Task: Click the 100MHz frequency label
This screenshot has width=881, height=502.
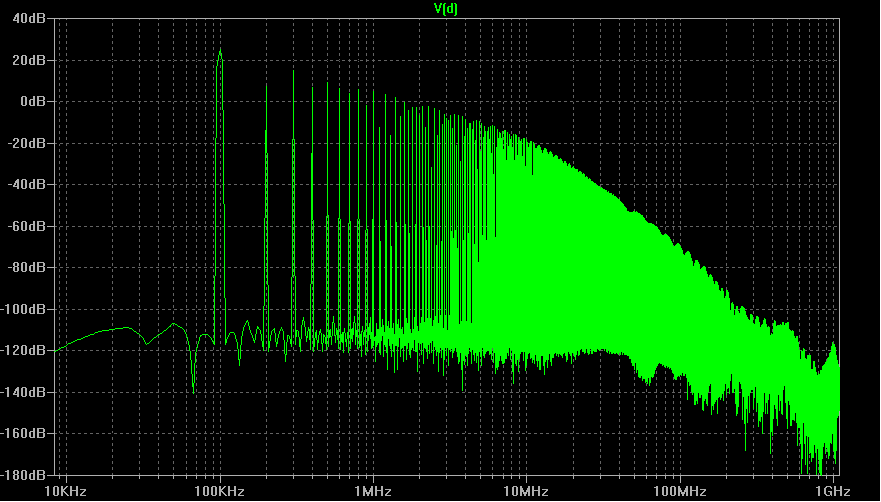Action: 680,492
